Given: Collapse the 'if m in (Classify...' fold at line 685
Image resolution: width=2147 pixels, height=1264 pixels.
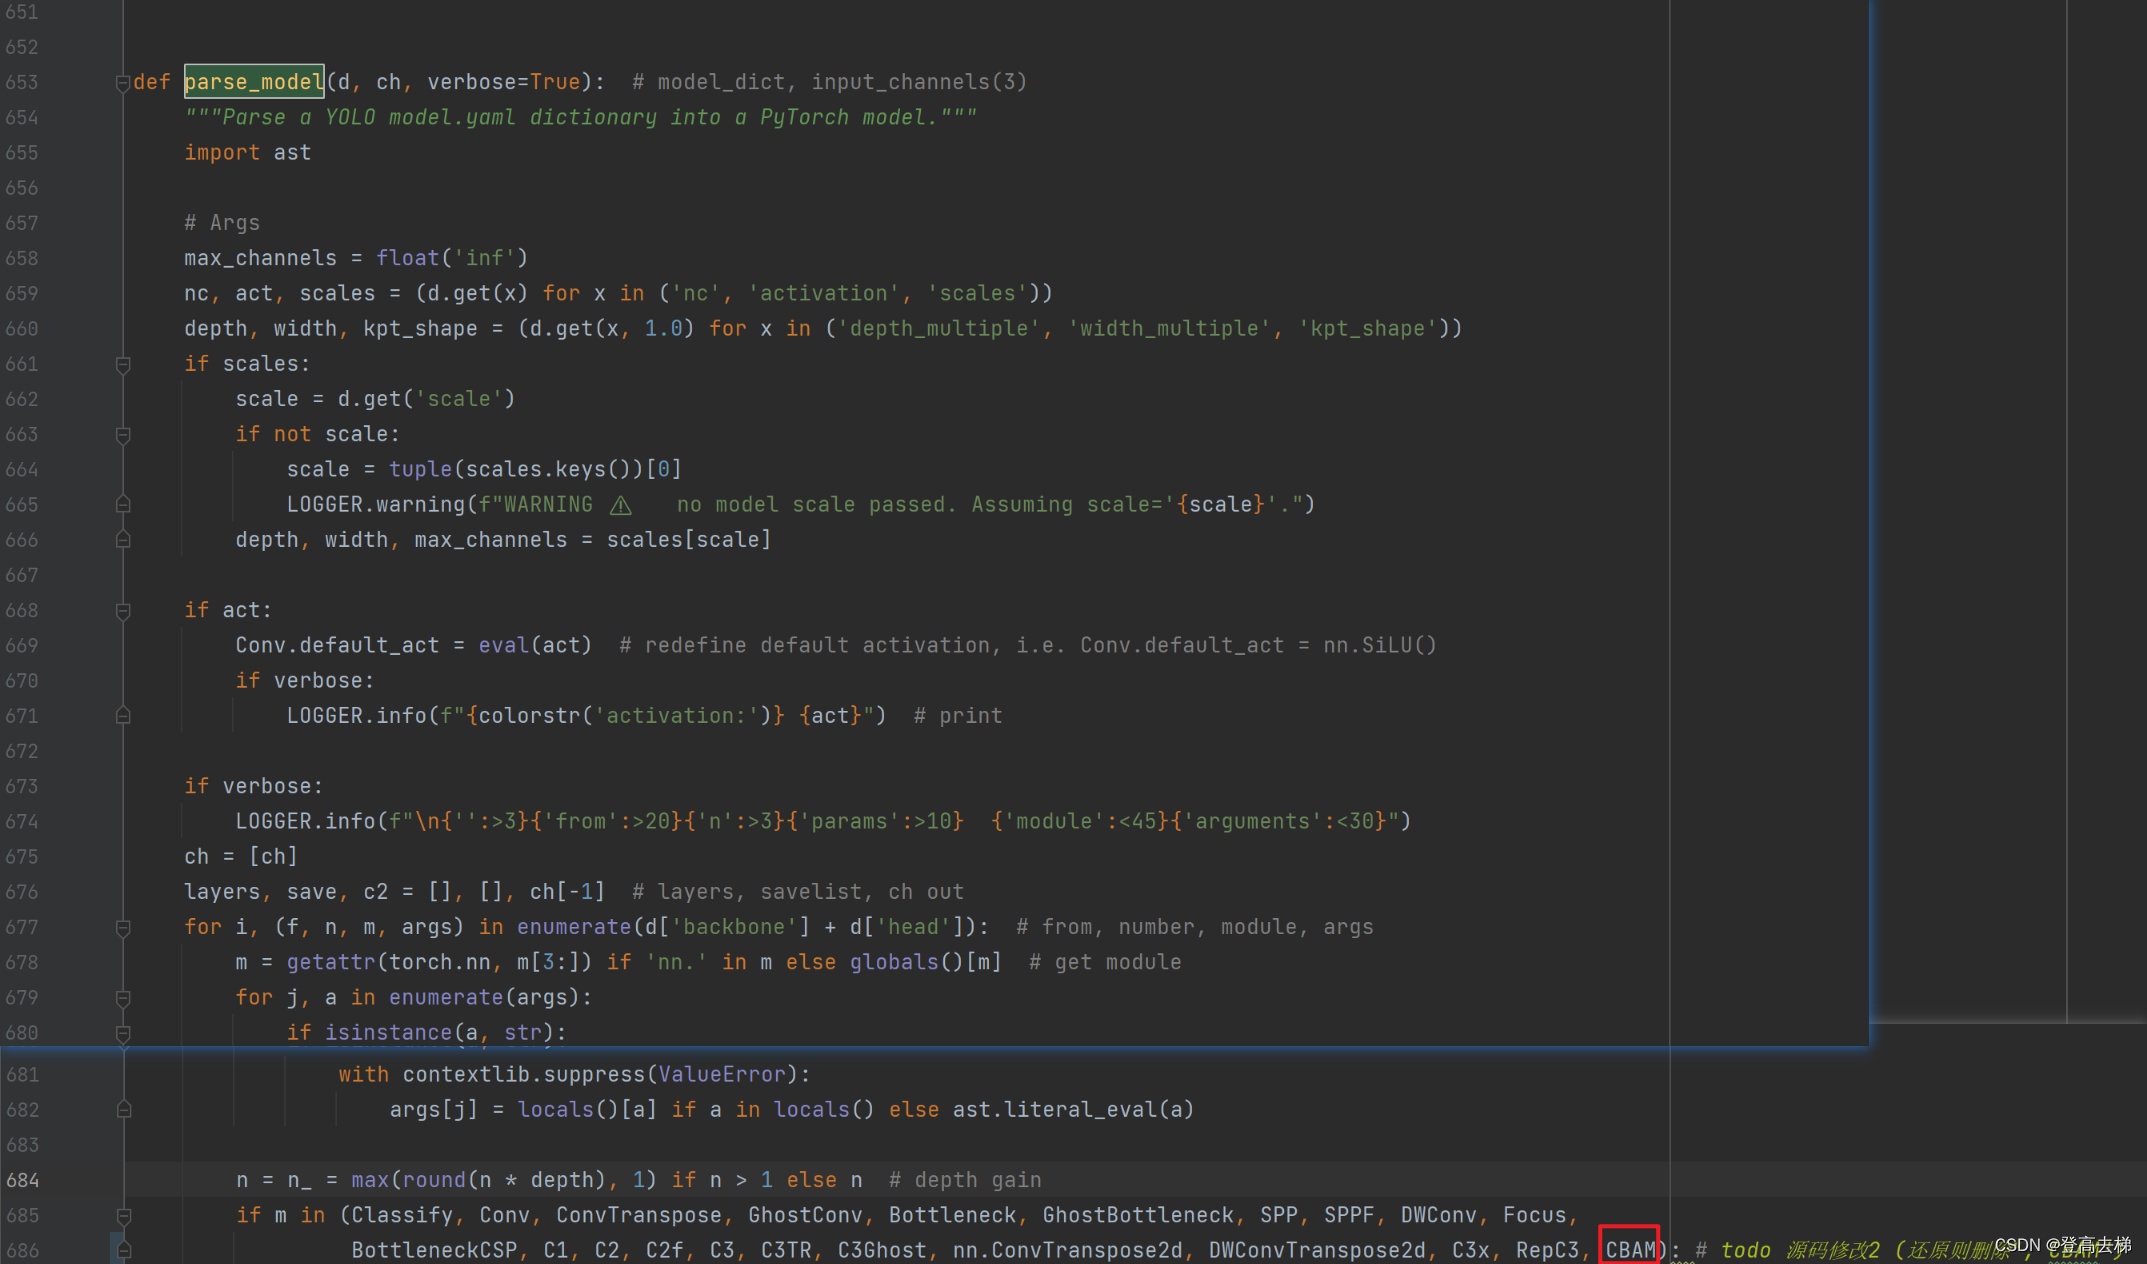Looking at the screenshot, I should tap(124, 1216).
